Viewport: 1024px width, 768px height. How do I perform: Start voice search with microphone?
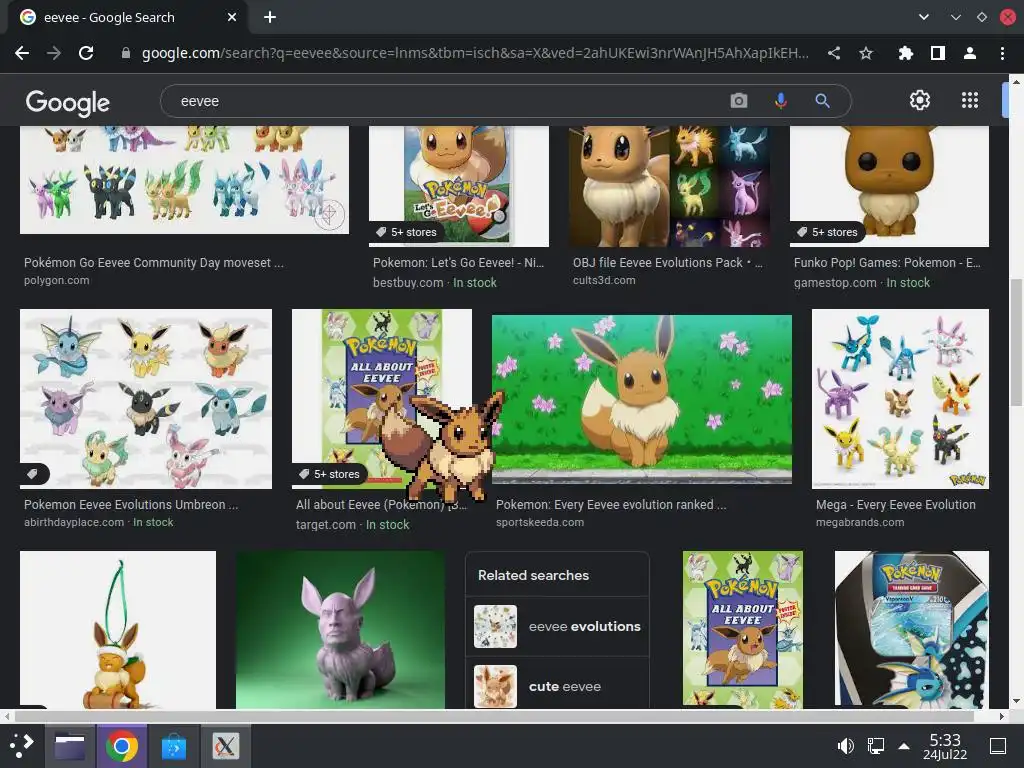pyautogui.click(x=780, y=101)
